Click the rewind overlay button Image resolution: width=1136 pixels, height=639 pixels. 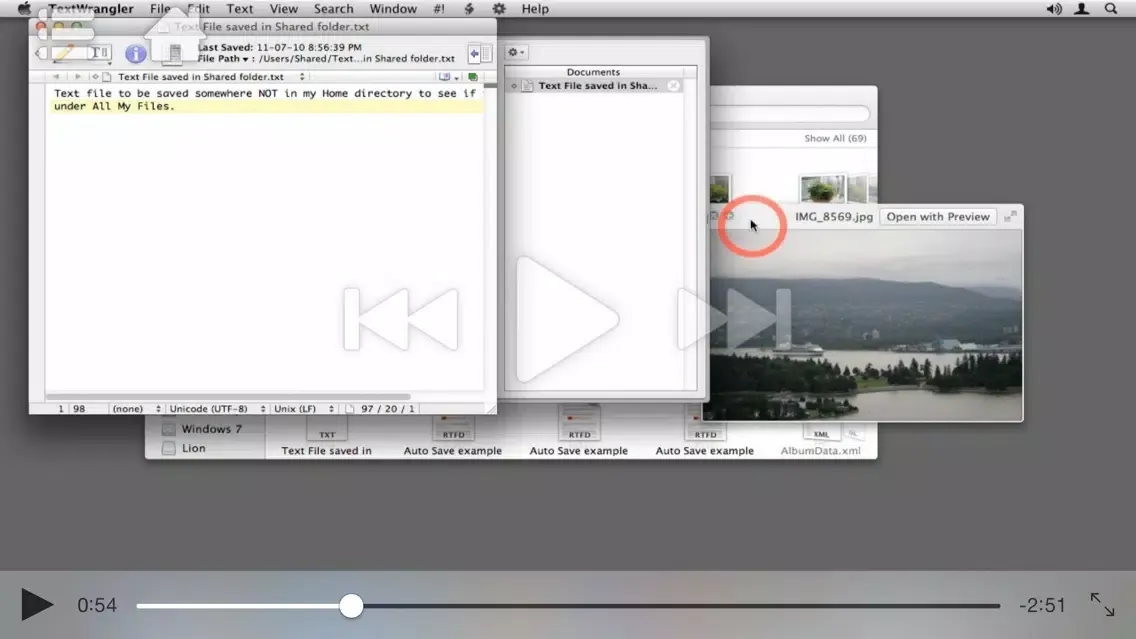click(x=401, y=319)
